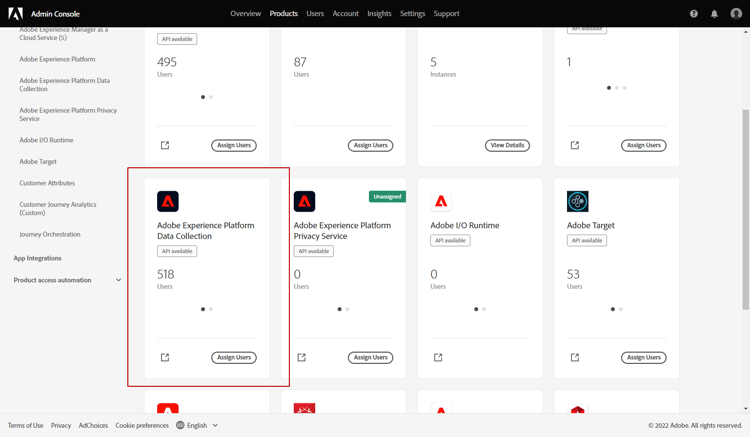This screenshot has width=750, height=437.
Task: Click the Unassigned badge on Privacy Service card
Action: (387, 197)
